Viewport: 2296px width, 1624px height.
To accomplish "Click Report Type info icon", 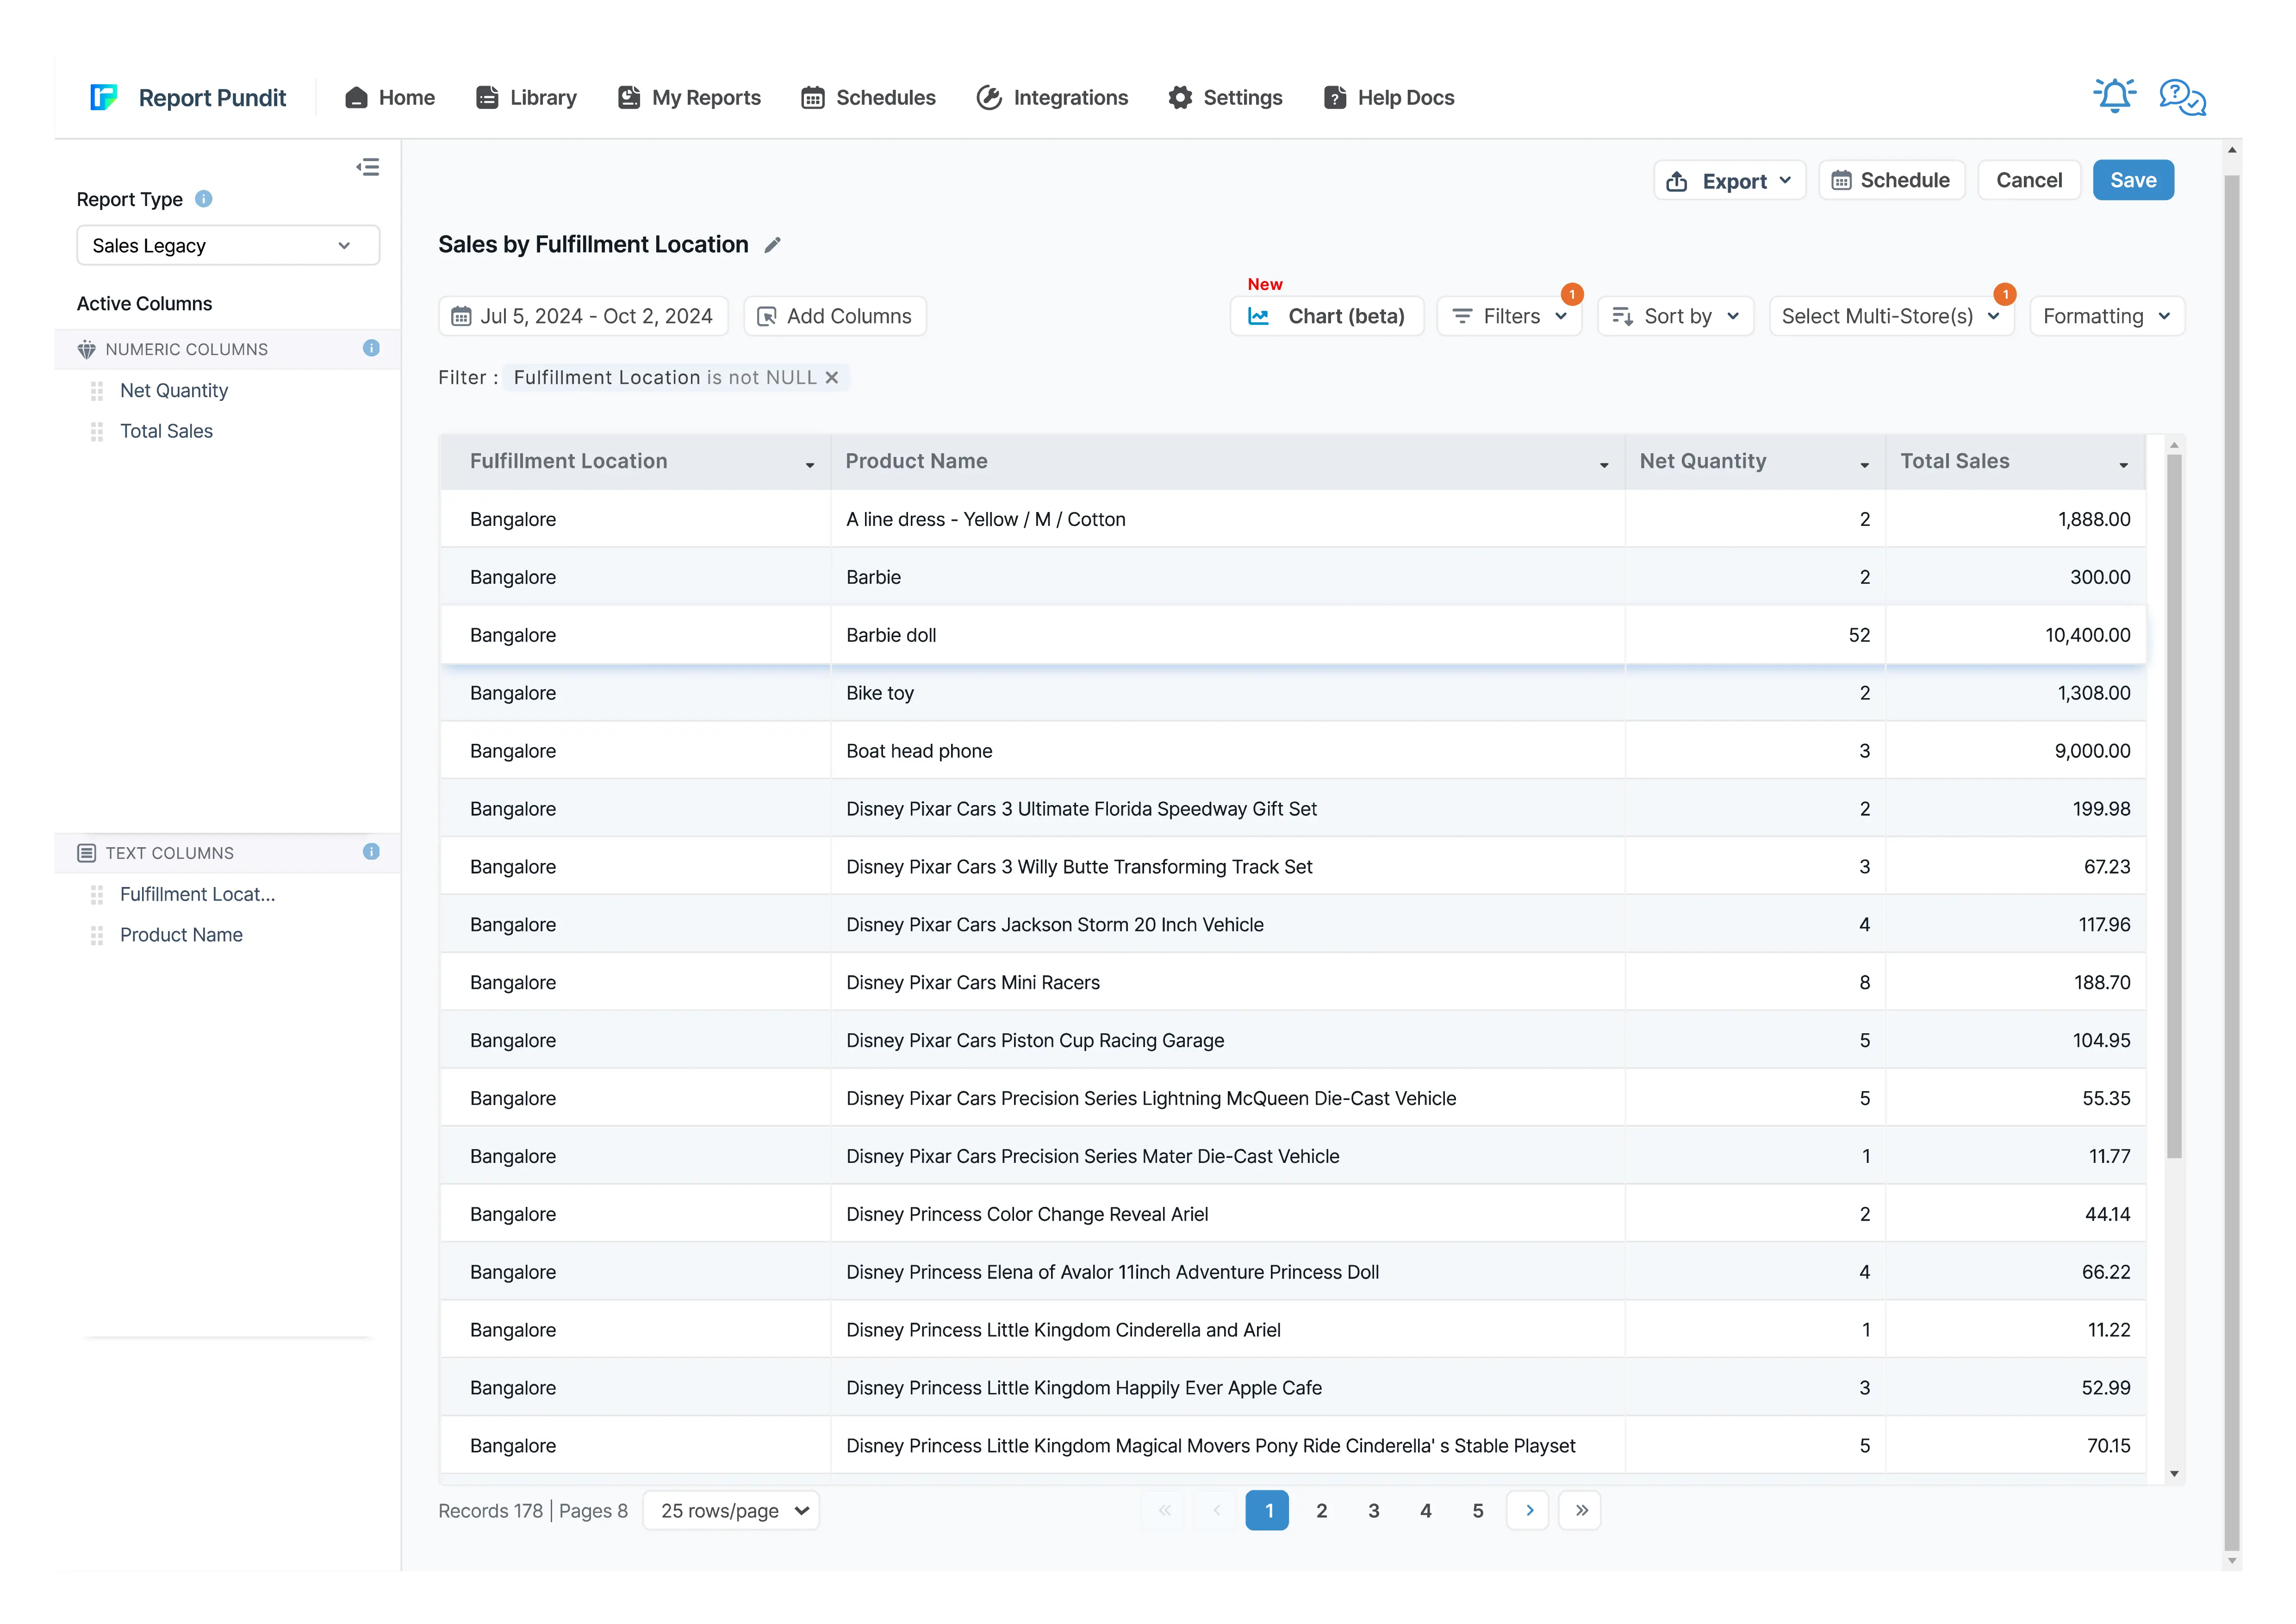I will pyautogui.click(x=204, y=199).
